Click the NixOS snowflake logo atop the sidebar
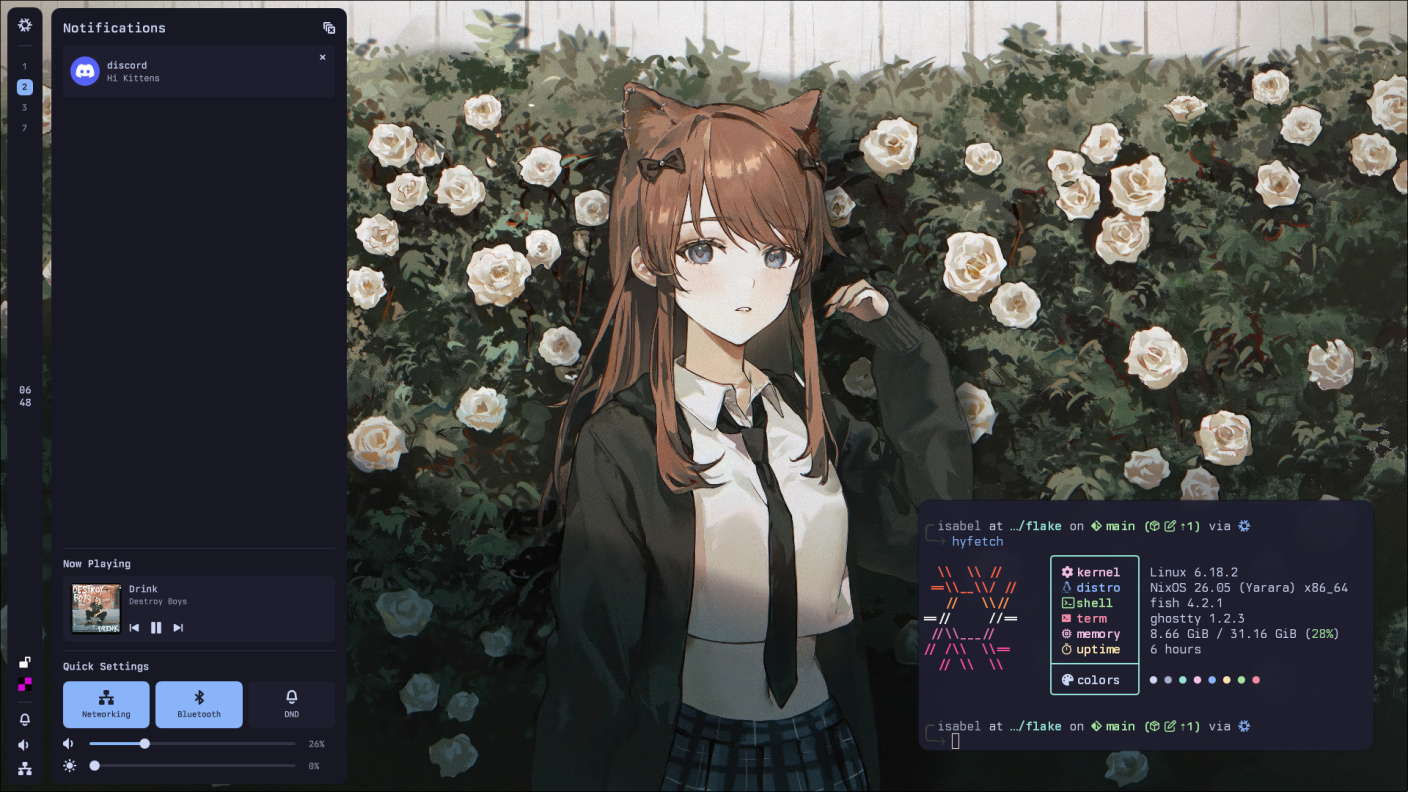The image size is (1408, 792). coord(24,24)
